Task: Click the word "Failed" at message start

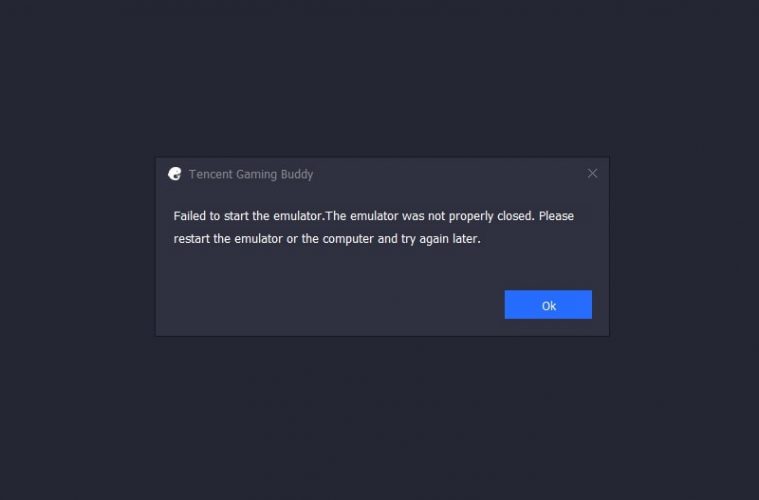Action: tap(190, 216)
